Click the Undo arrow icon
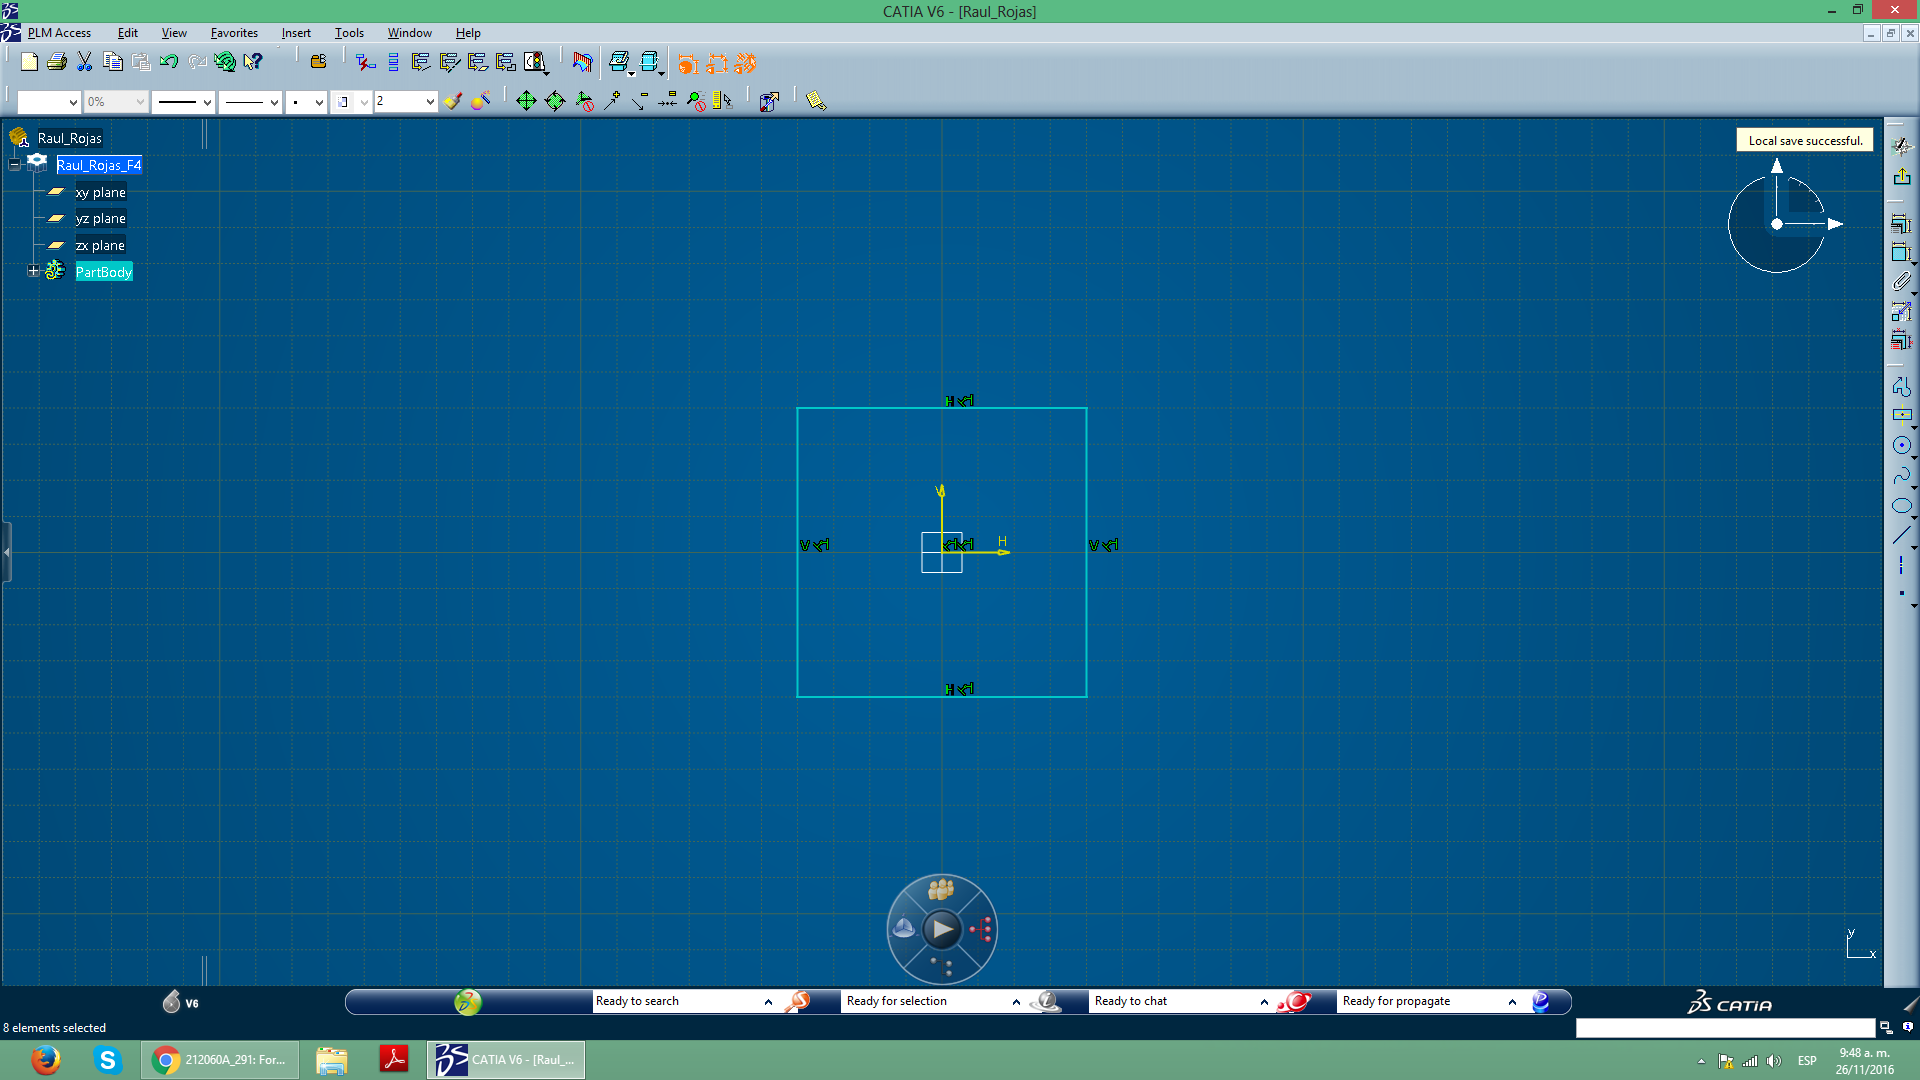The width and height of the screenshot is (1920, 1080). coord(169,62)
